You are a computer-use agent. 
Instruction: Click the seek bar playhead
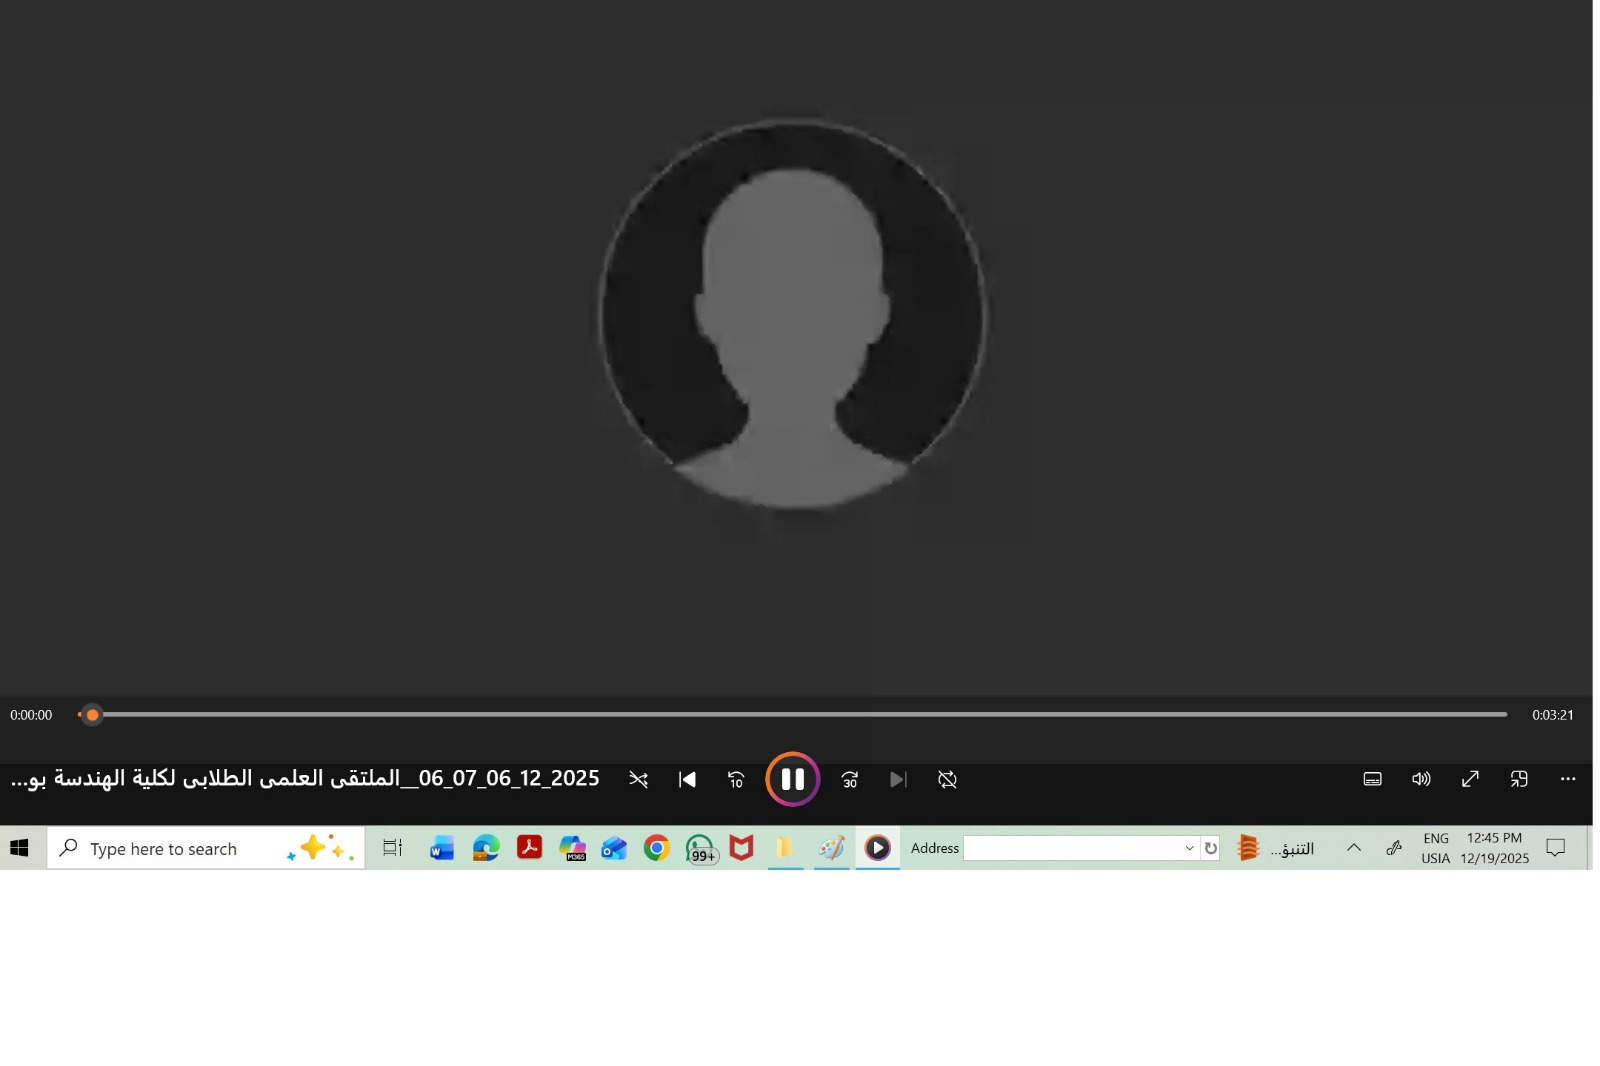pyautogui.click(x=92, y=715)
